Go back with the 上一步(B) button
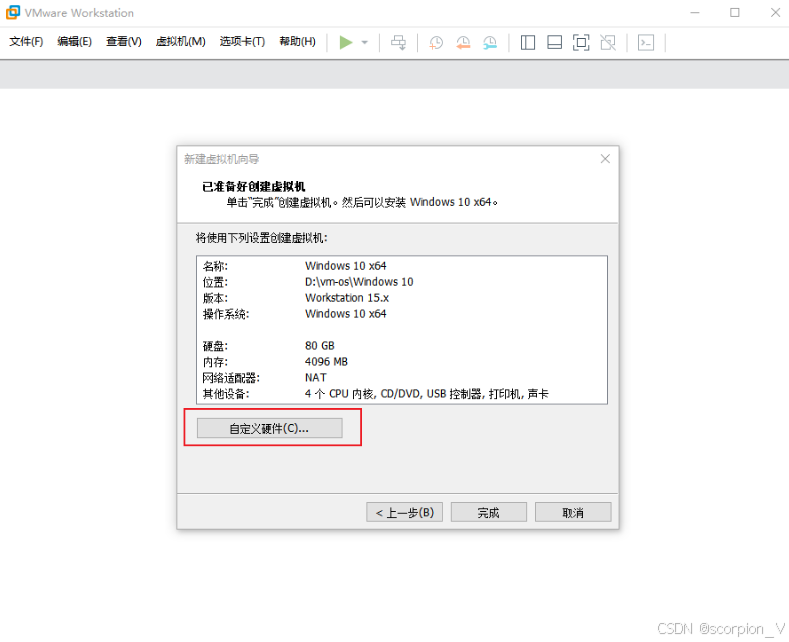 point(404,512)
